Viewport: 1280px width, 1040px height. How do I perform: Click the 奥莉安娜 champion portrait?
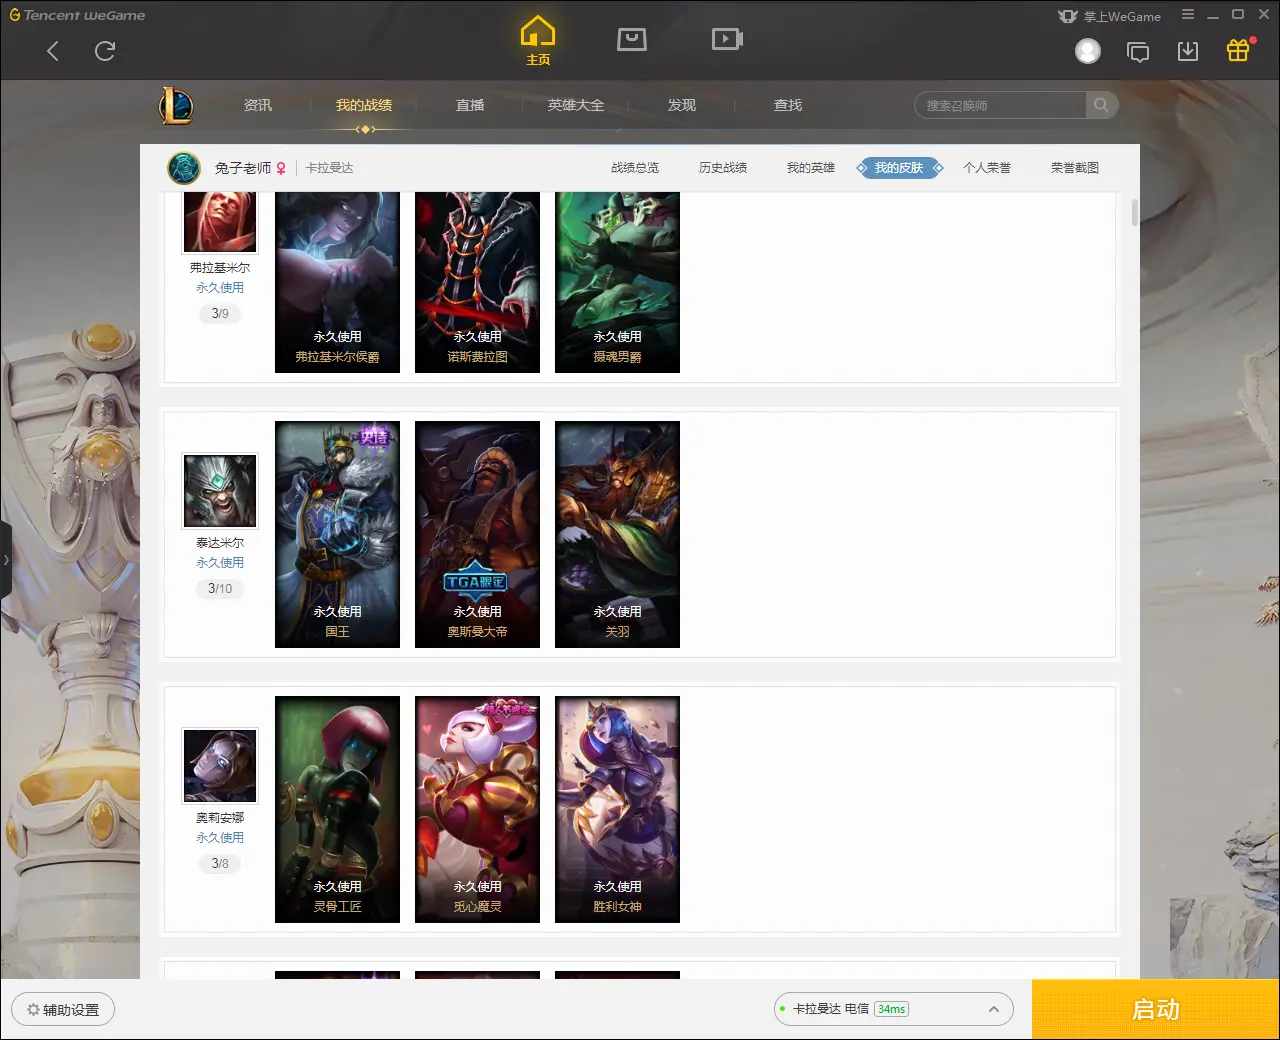(220, 765)
